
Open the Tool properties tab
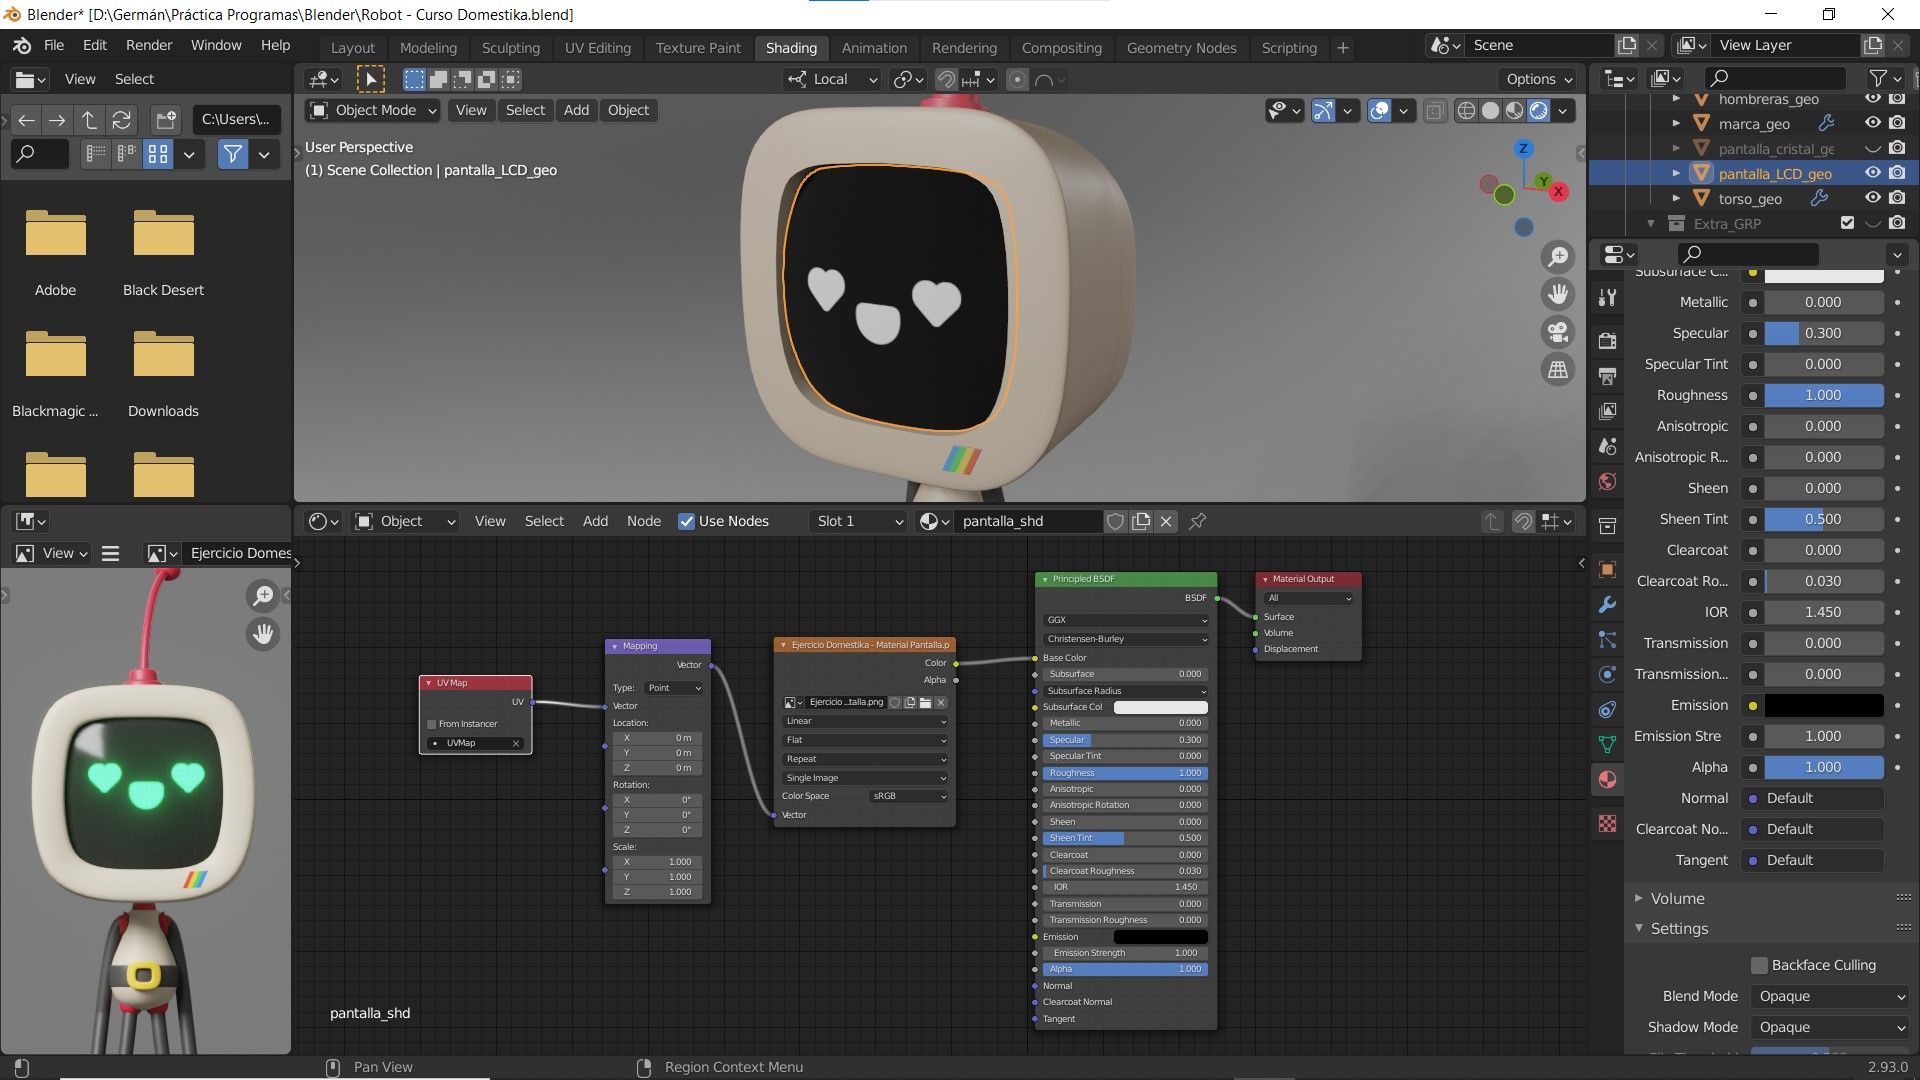tap(1607, 298)
